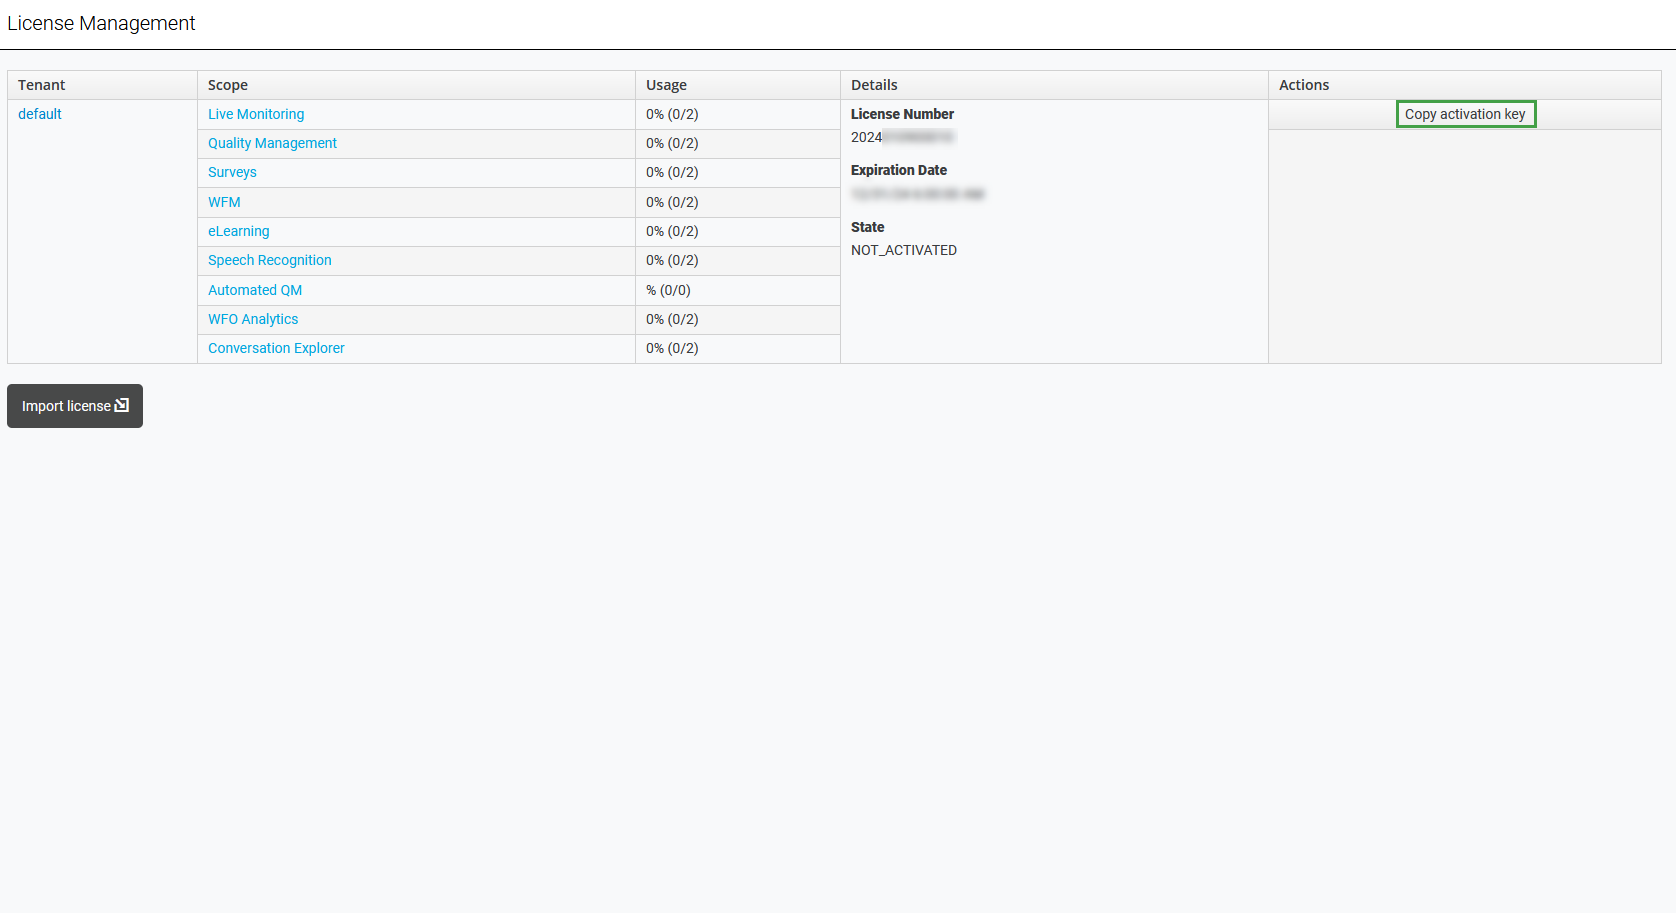Click the License Management page title

(101, 23)
